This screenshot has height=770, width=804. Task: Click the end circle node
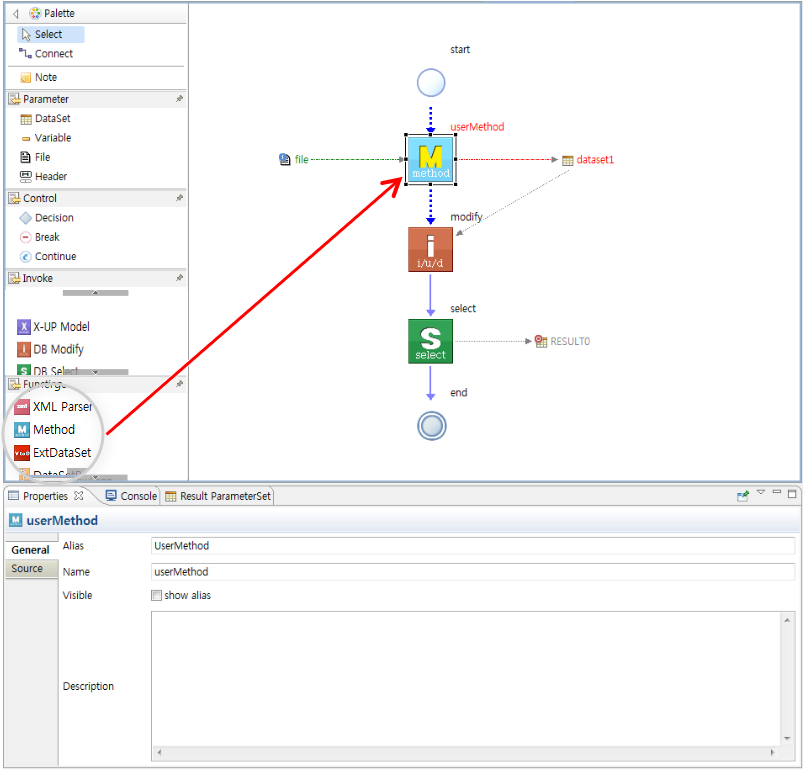431,426
